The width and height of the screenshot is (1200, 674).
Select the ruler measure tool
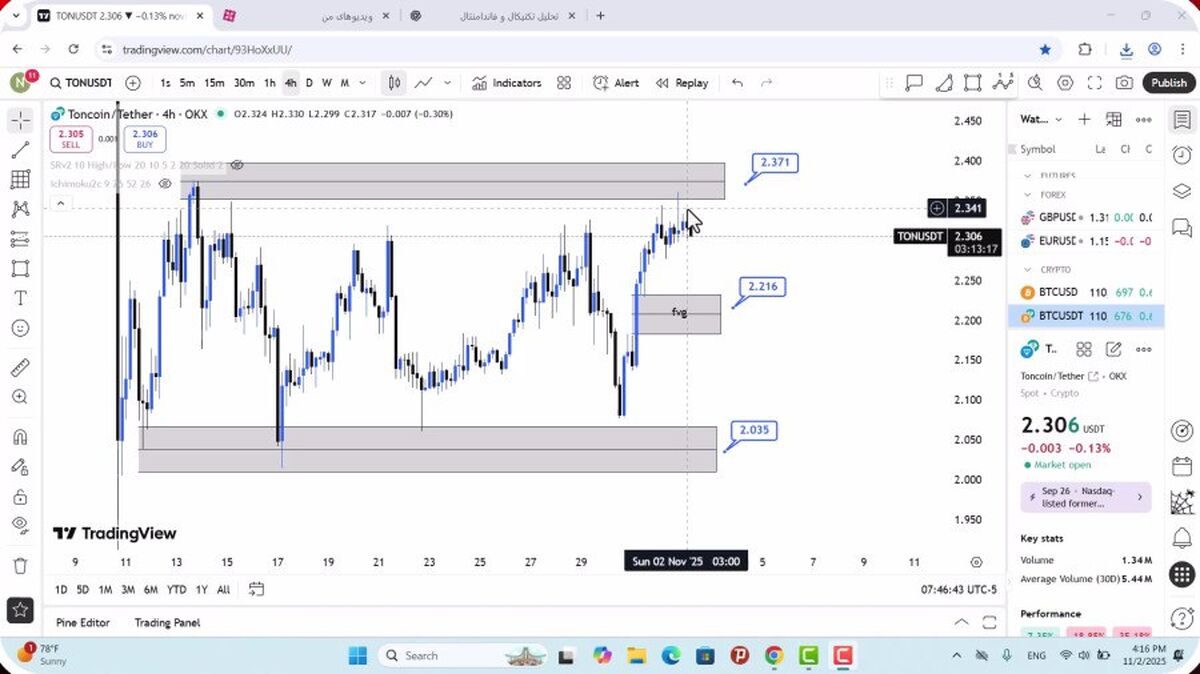(x=20, y=367)
